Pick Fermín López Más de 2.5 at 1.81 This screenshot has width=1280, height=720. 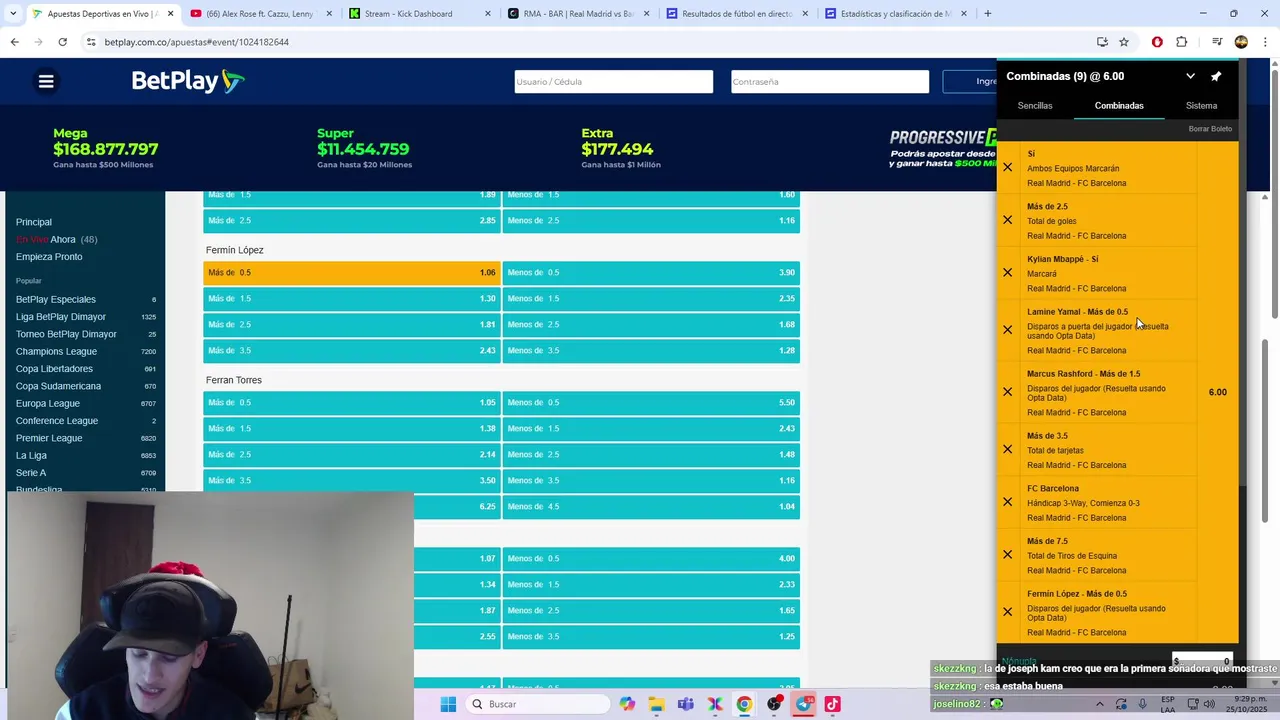(x=352, y=325)
